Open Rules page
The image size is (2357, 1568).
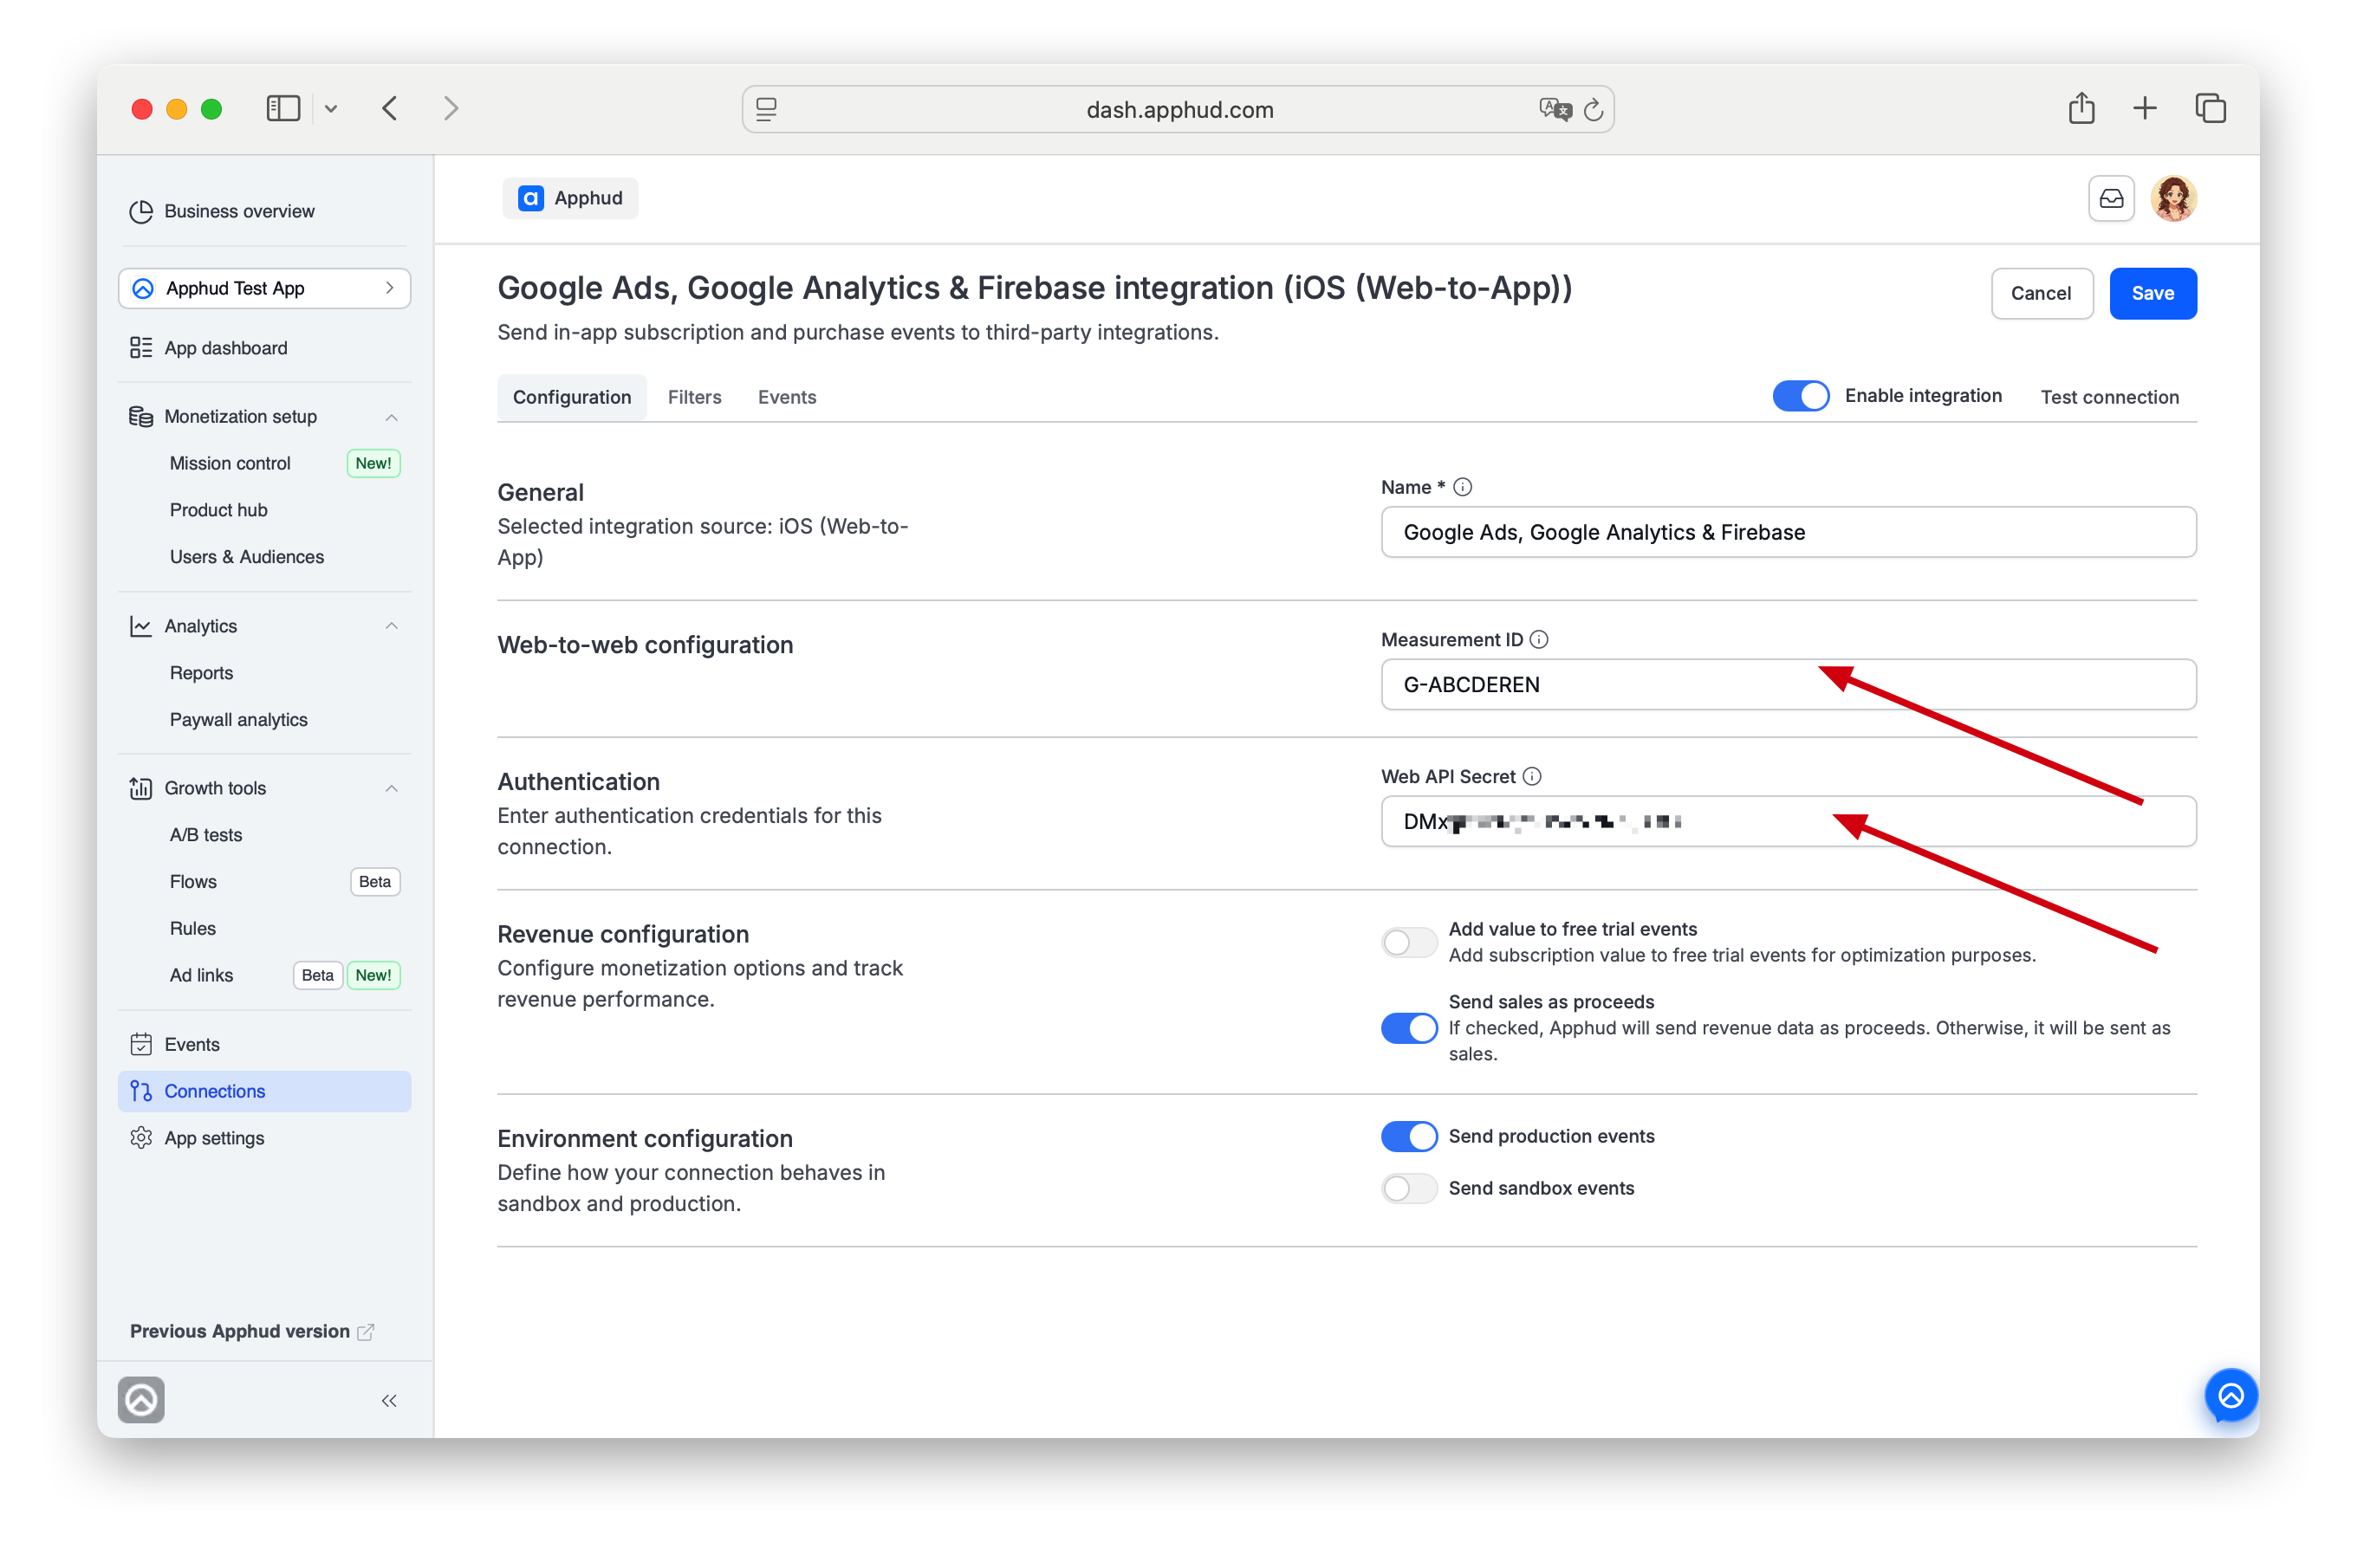(x=192, y=929)
